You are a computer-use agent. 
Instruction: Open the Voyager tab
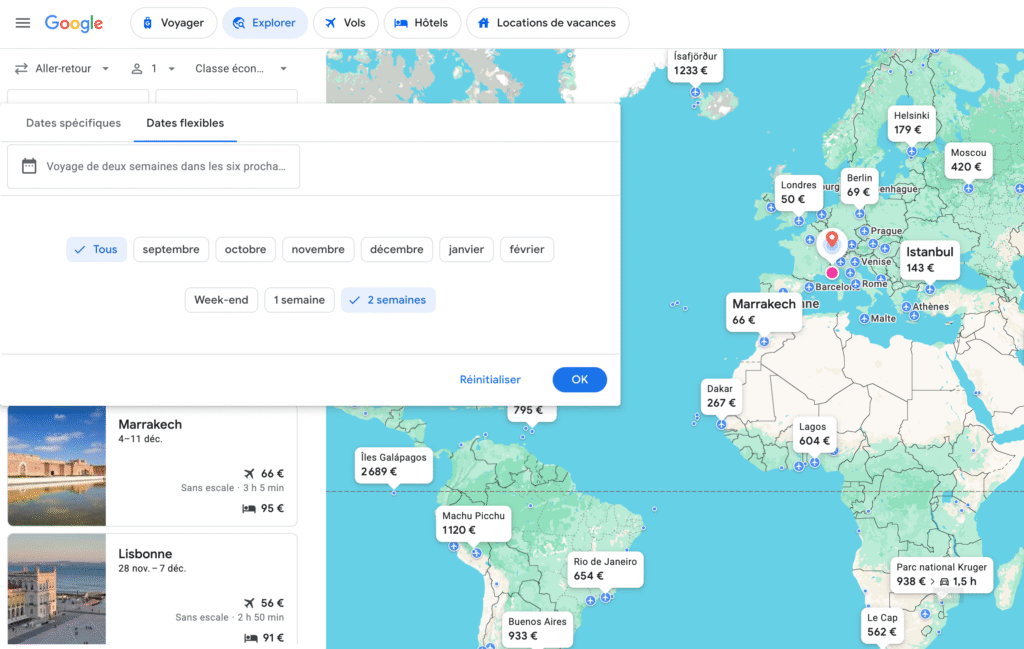point(173,23)
